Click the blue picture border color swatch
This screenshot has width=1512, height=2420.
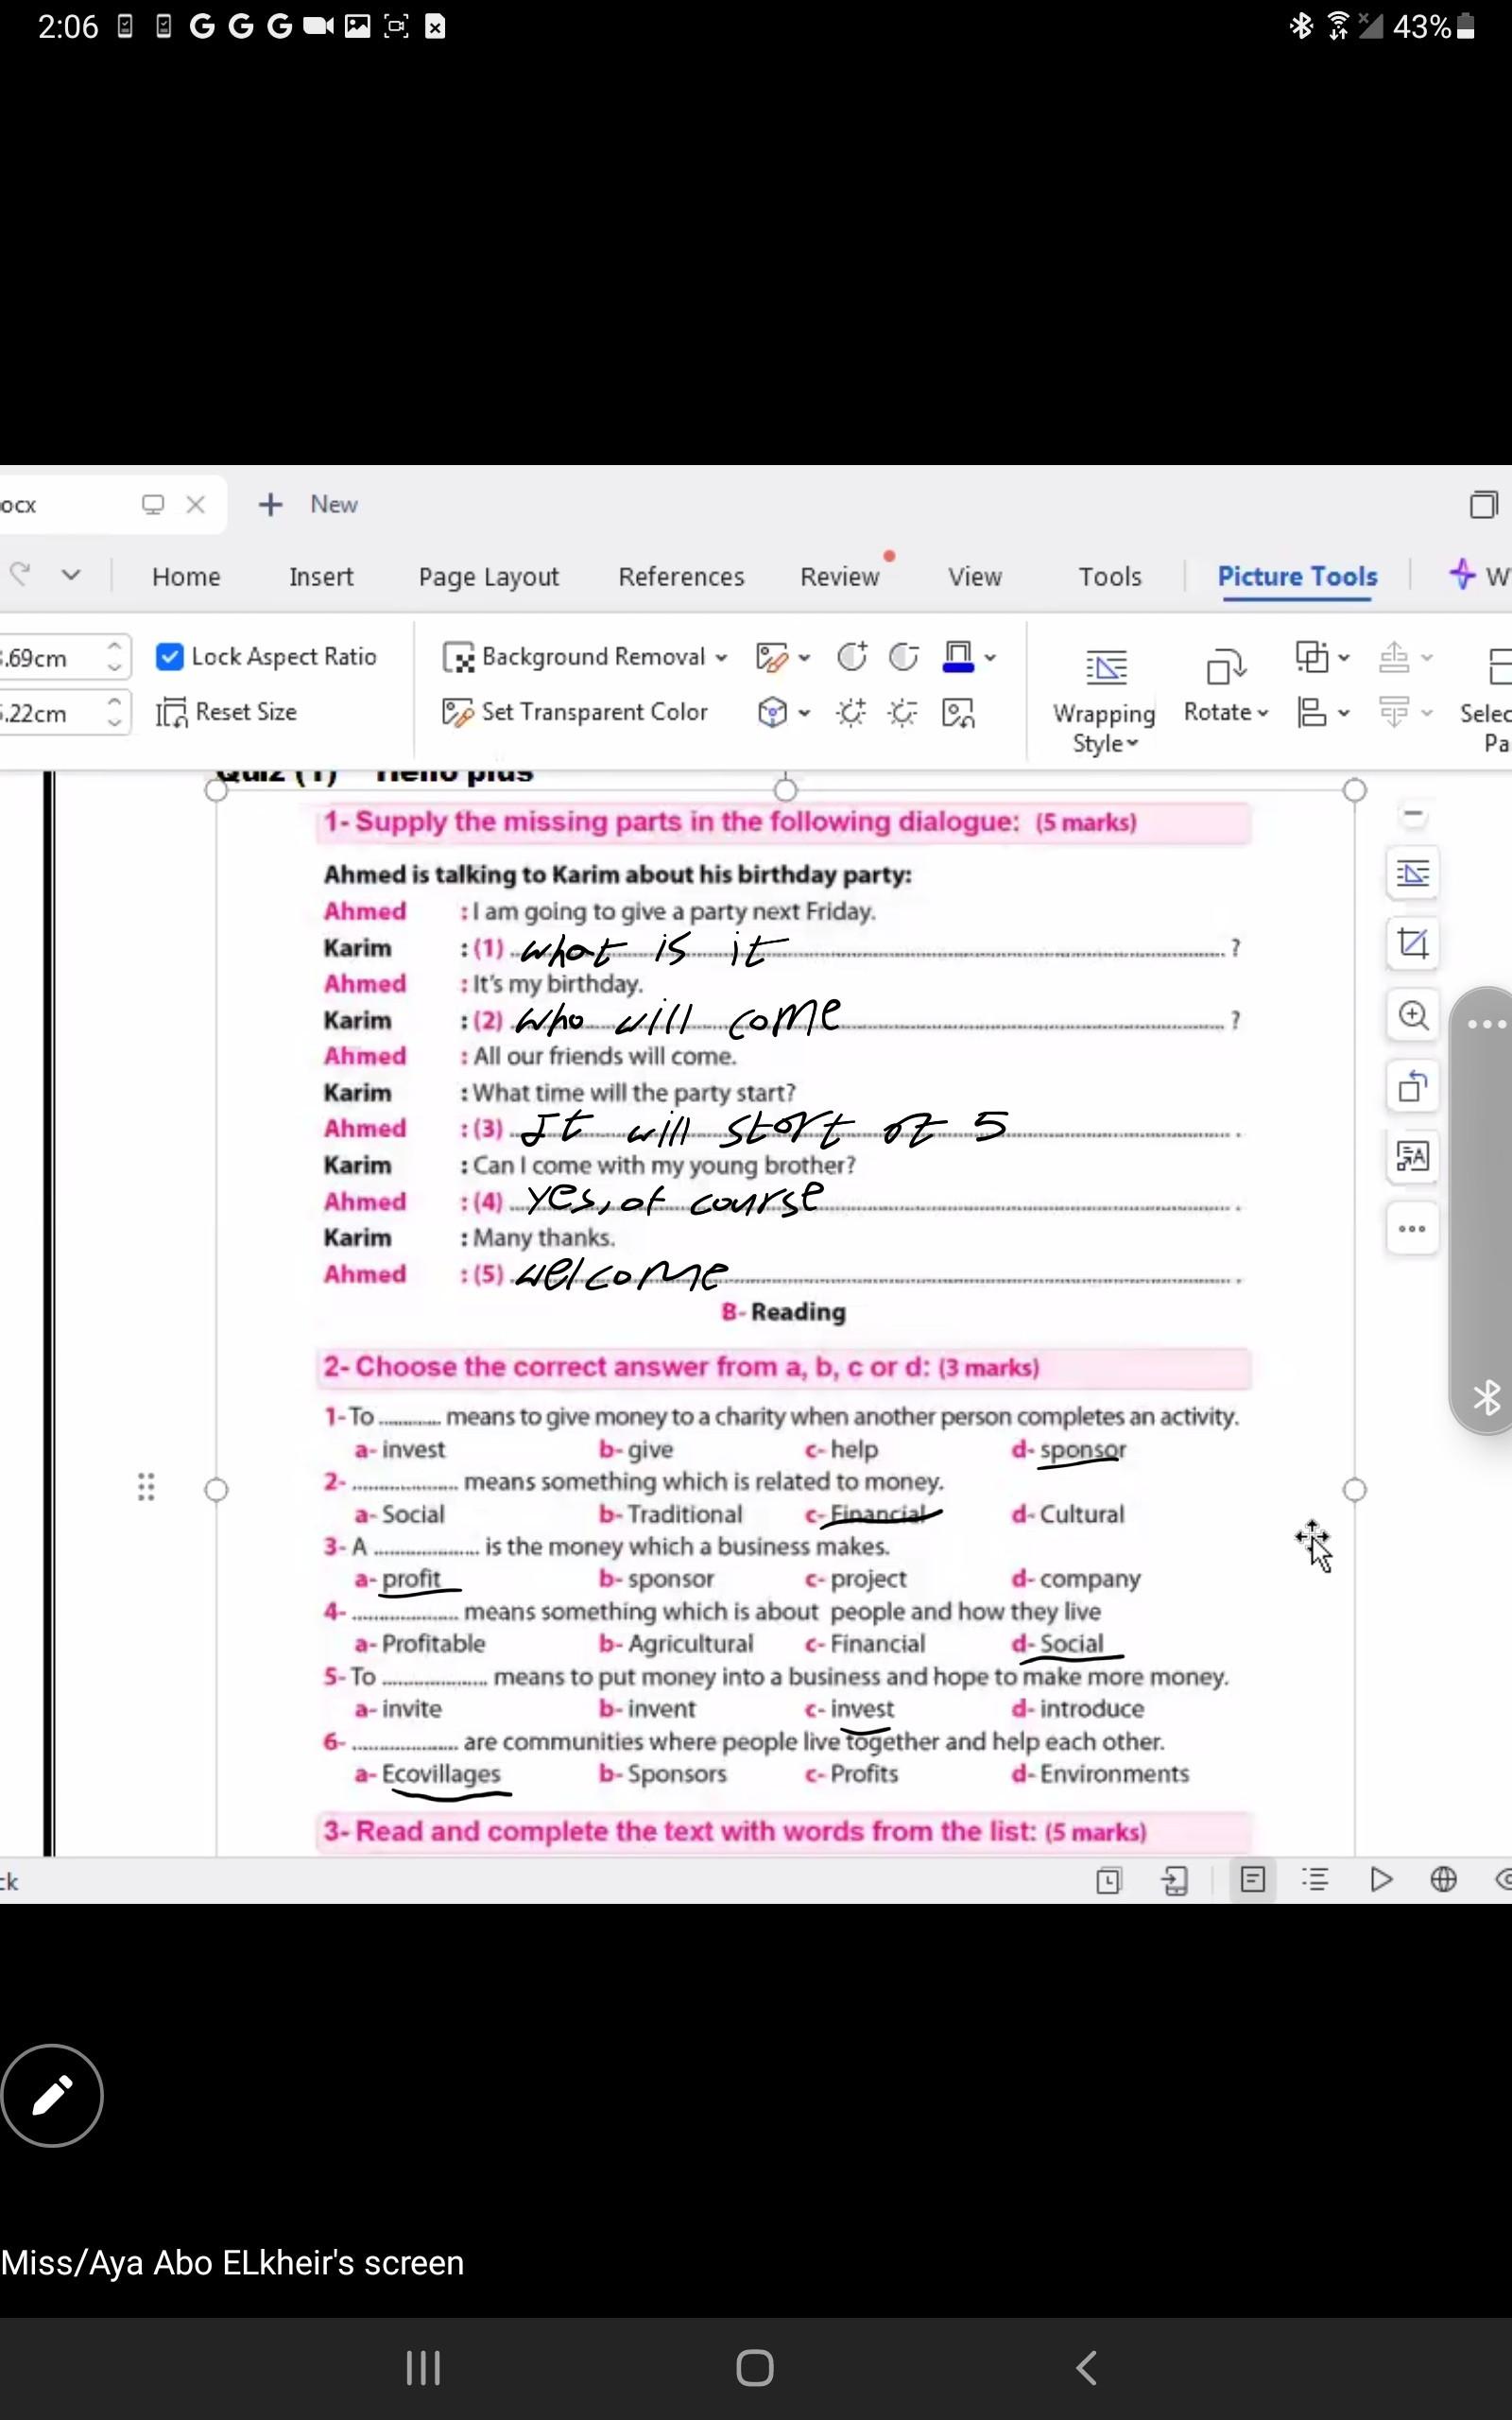[958, 657]
